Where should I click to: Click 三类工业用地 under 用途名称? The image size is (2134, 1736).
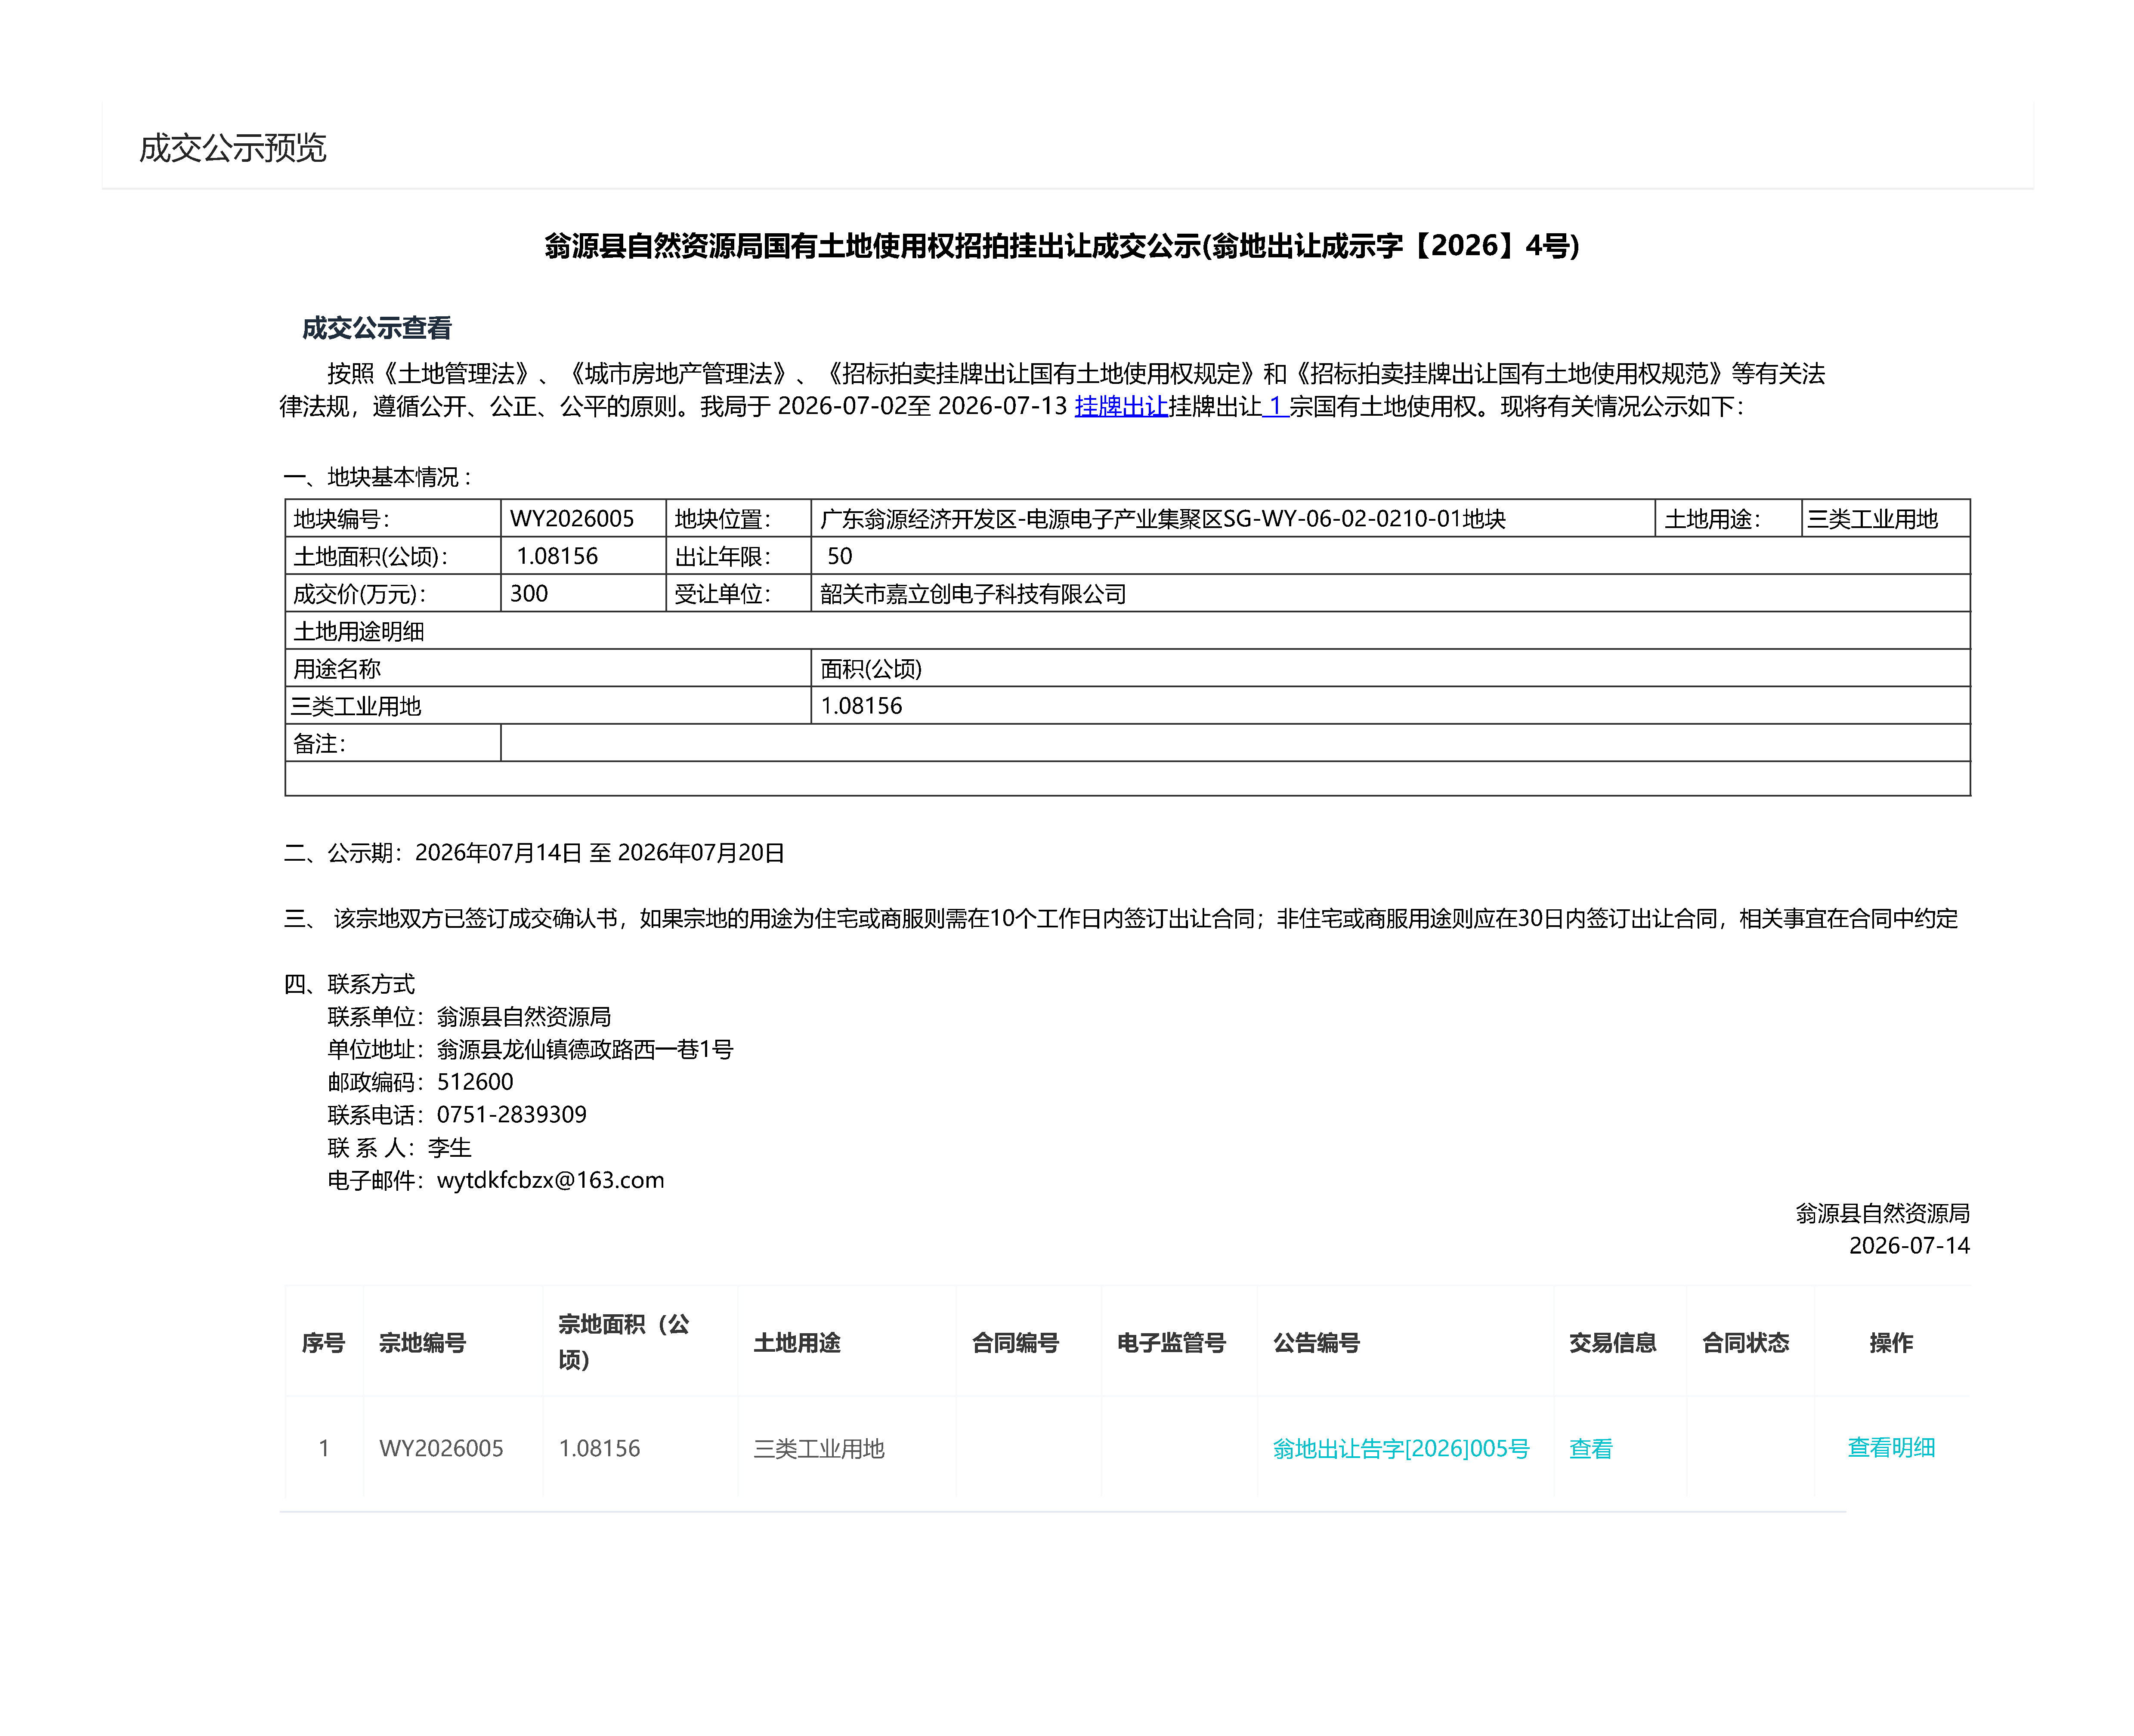pos(356,706)
